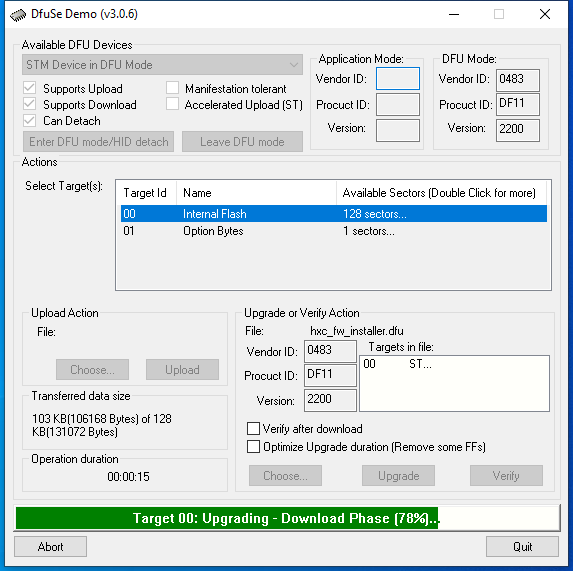This screenshot has height=571, width=573.
Task: Click the download phase progress bar
Action: tap(287, 518)
